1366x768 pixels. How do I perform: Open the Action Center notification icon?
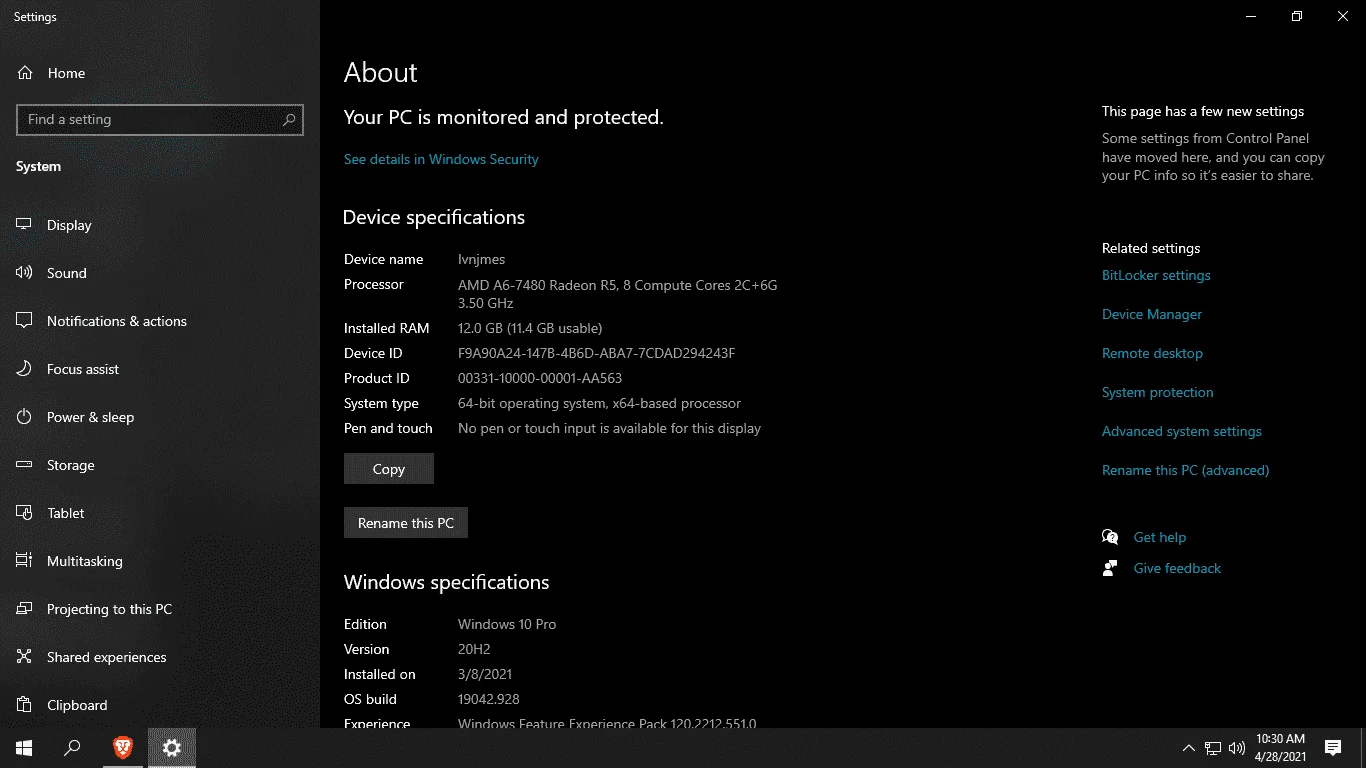coord(1333,748)
